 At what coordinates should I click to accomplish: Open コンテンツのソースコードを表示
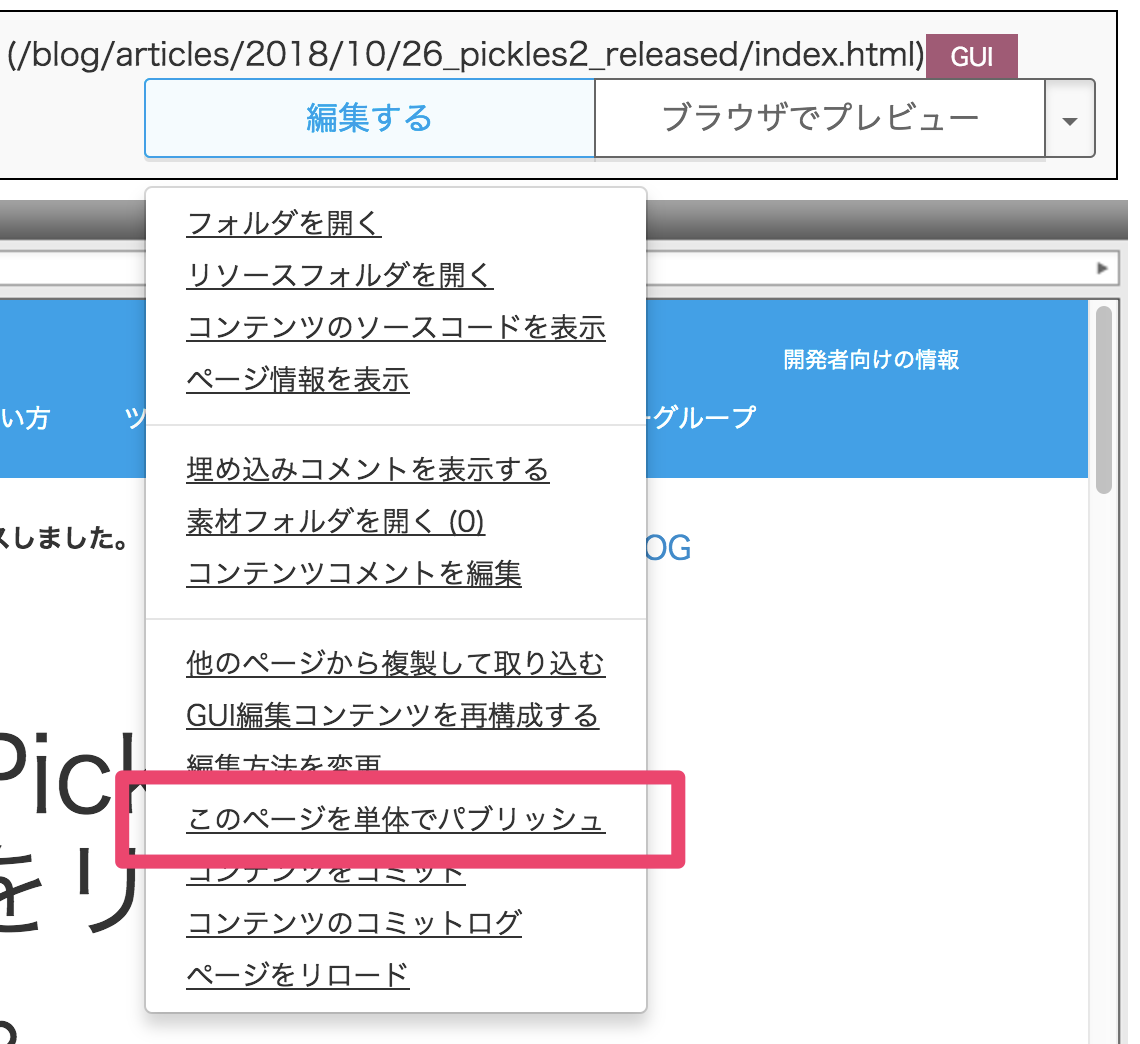coord(396,327)
